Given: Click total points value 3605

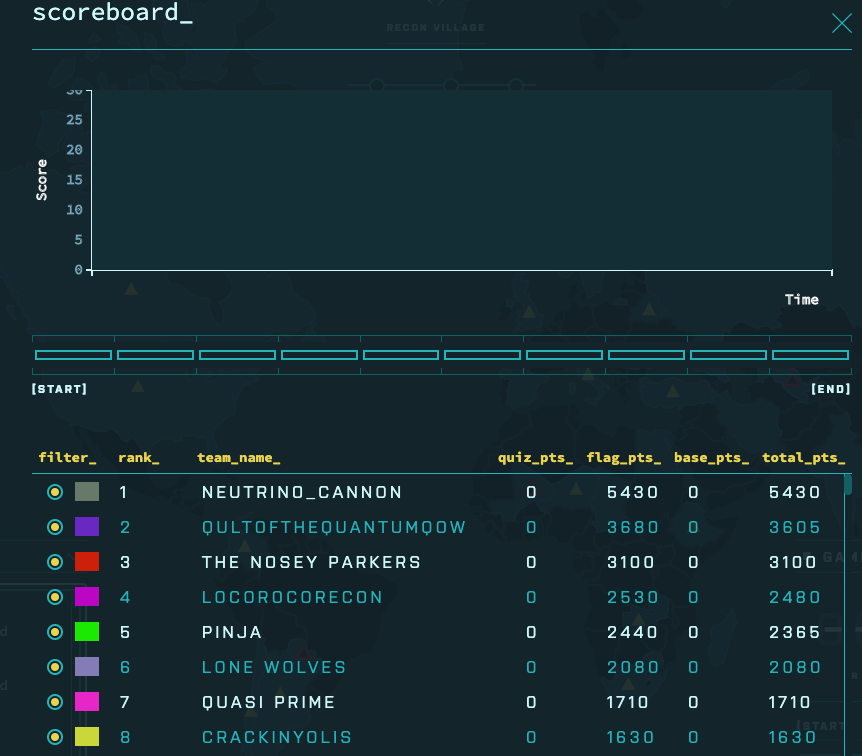Looking at the screenshot, I should (794, 527).
